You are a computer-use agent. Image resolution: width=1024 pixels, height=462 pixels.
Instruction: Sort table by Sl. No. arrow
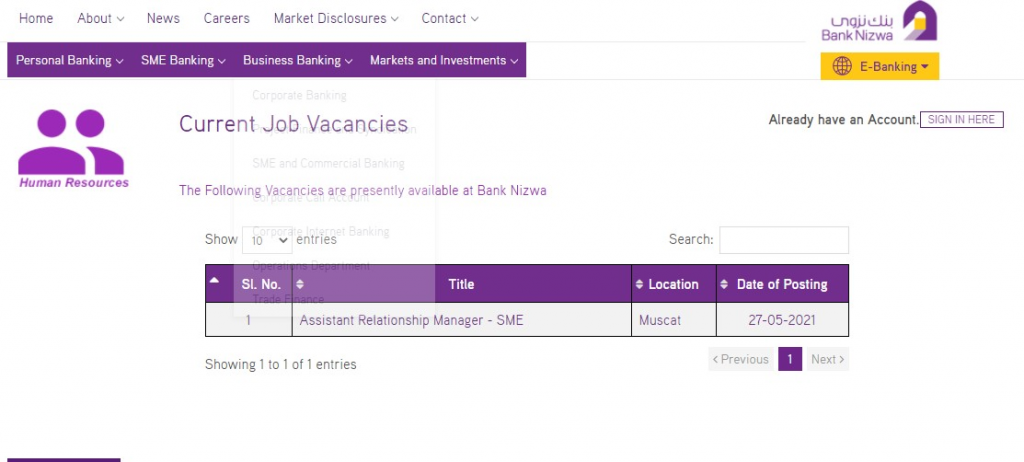pos(214,282)
